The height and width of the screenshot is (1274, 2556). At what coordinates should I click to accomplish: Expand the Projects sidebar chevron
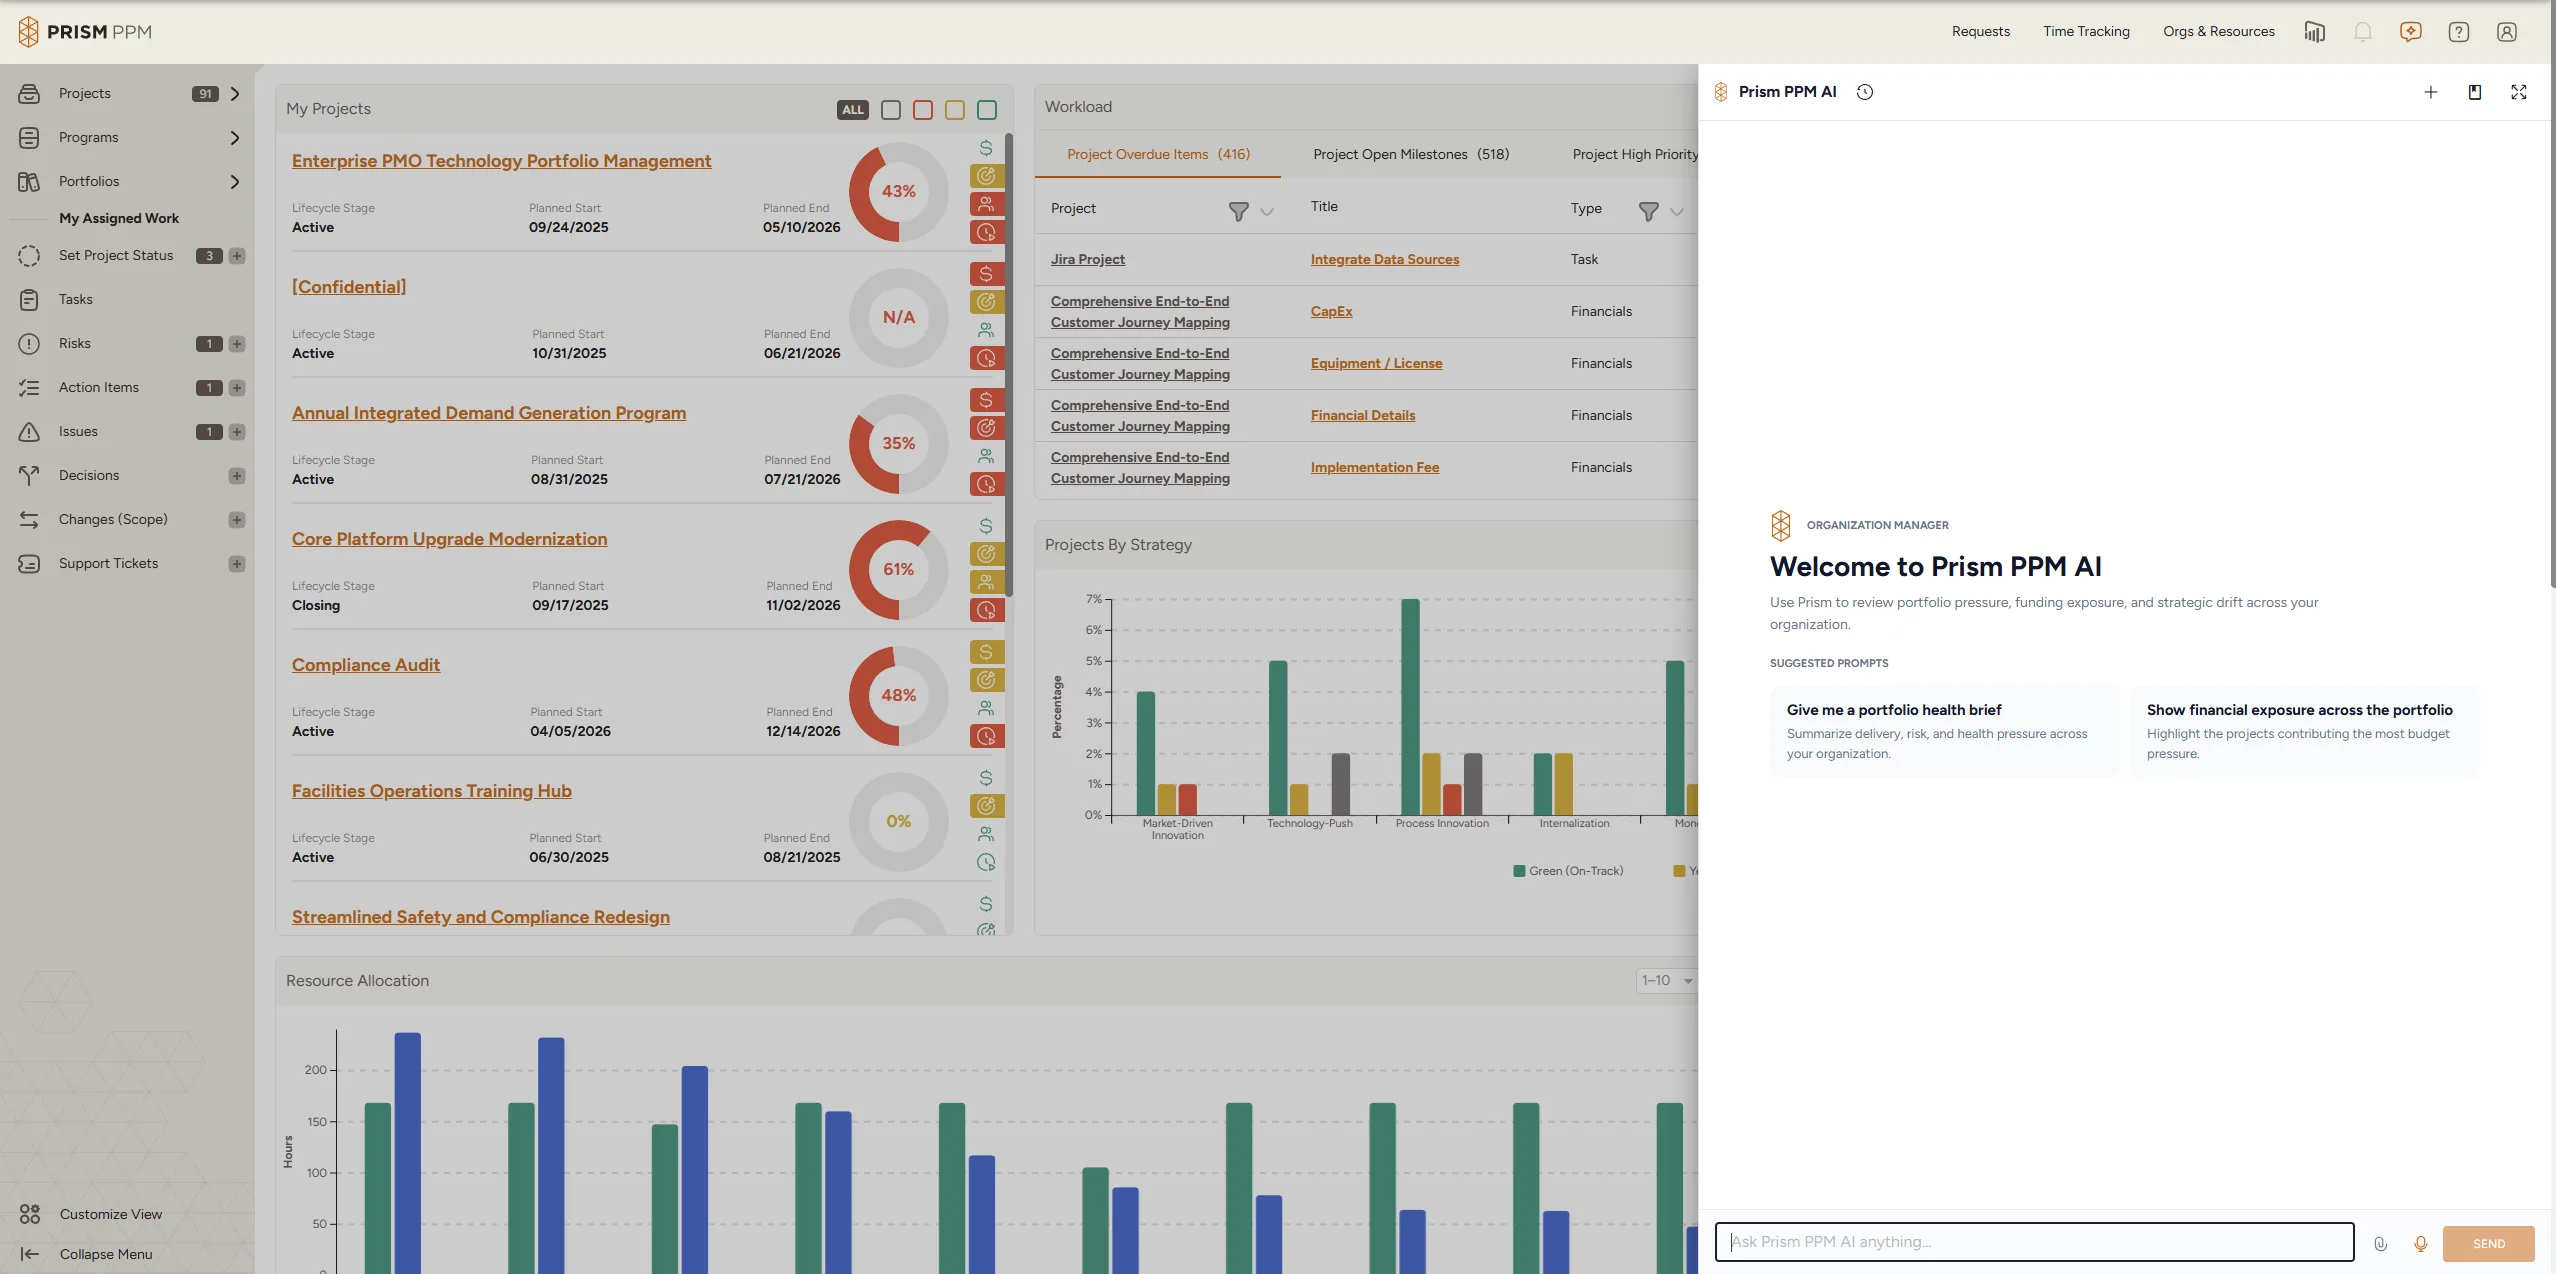(235, 94)
